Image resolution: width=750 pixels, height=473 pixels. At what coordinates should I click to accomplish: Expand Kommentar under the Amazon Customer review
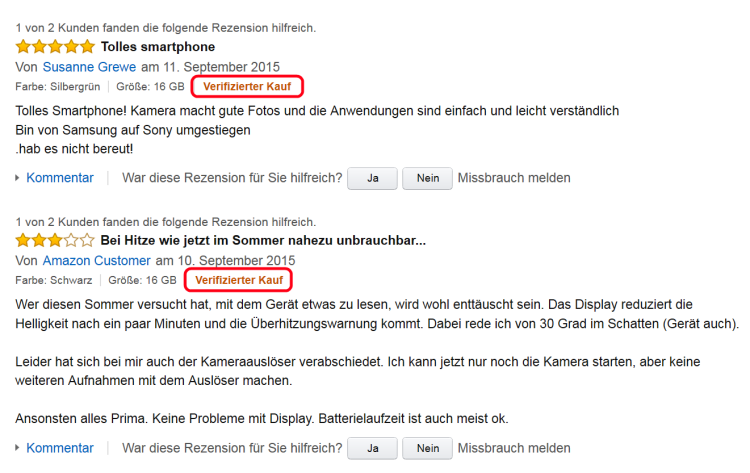tap(59, 448)
